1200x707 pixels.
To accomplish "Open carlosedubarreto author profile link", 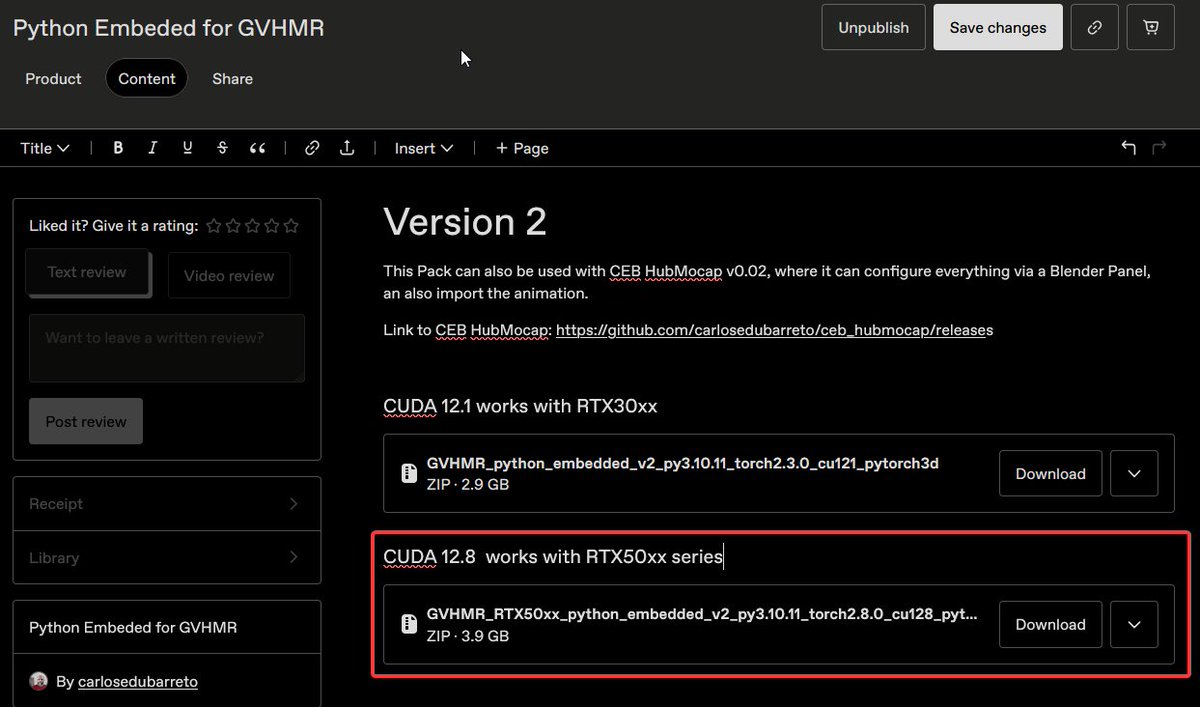I will click(138, 681).
